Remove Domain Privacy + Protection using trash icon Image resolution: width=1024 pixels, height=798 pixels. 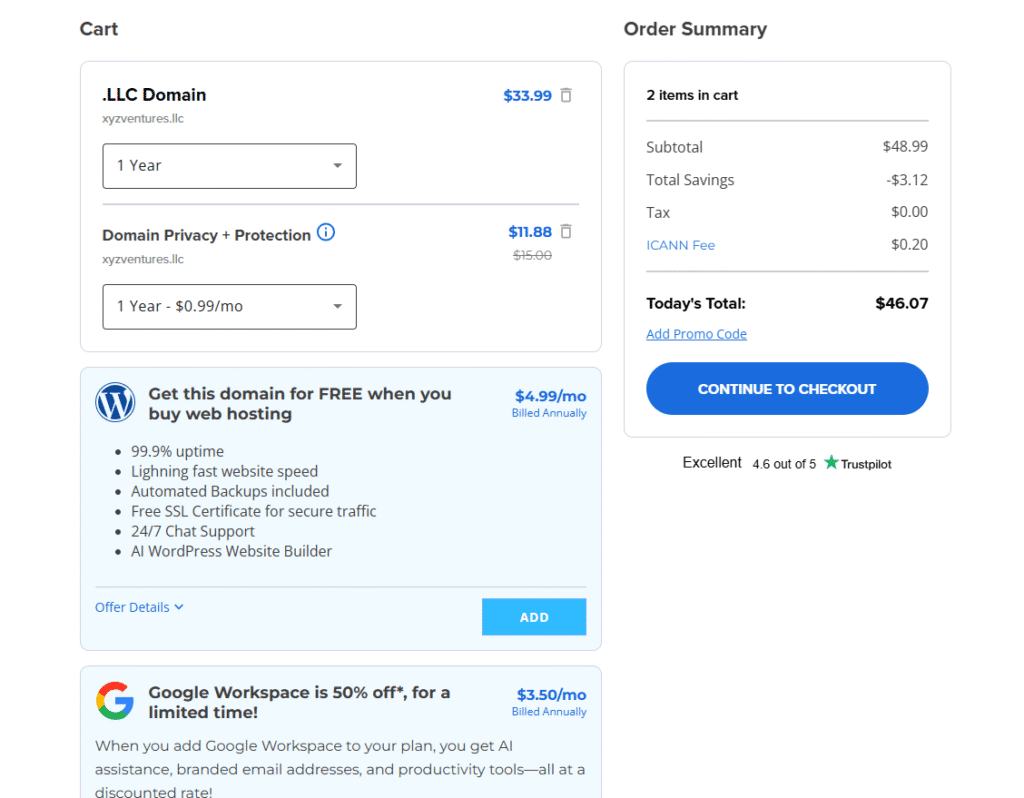pyautogui.click(x=566, y=232)
